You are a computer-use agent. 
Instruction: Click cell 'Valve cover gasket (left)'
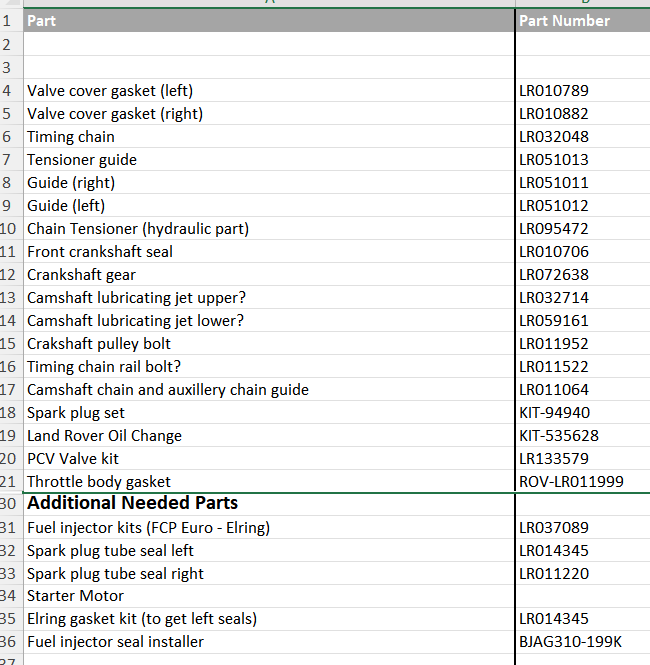tap(269, 90)
